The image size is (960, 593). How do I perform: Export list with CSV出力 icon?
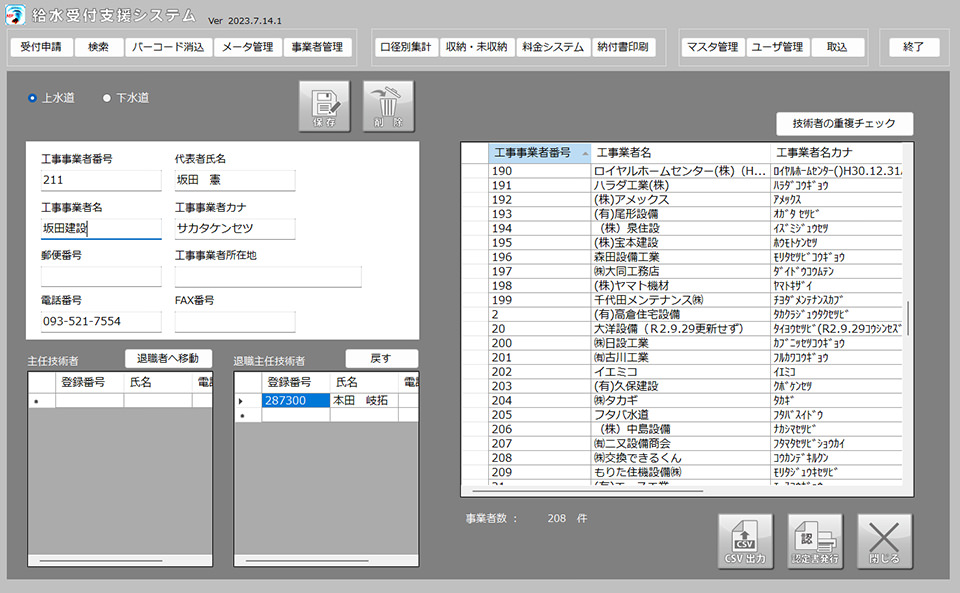pyautogui.click(x=744, y=542)
